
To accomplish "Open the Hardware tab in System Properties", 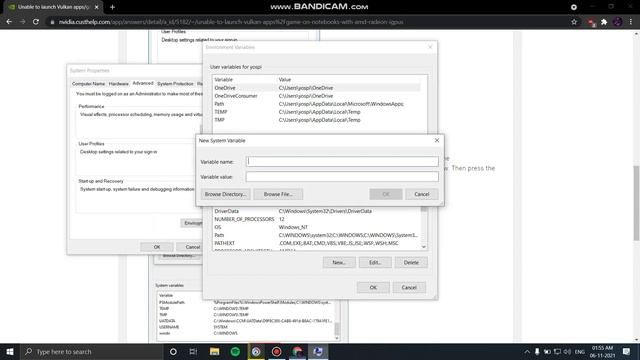I will pos(119,84).
